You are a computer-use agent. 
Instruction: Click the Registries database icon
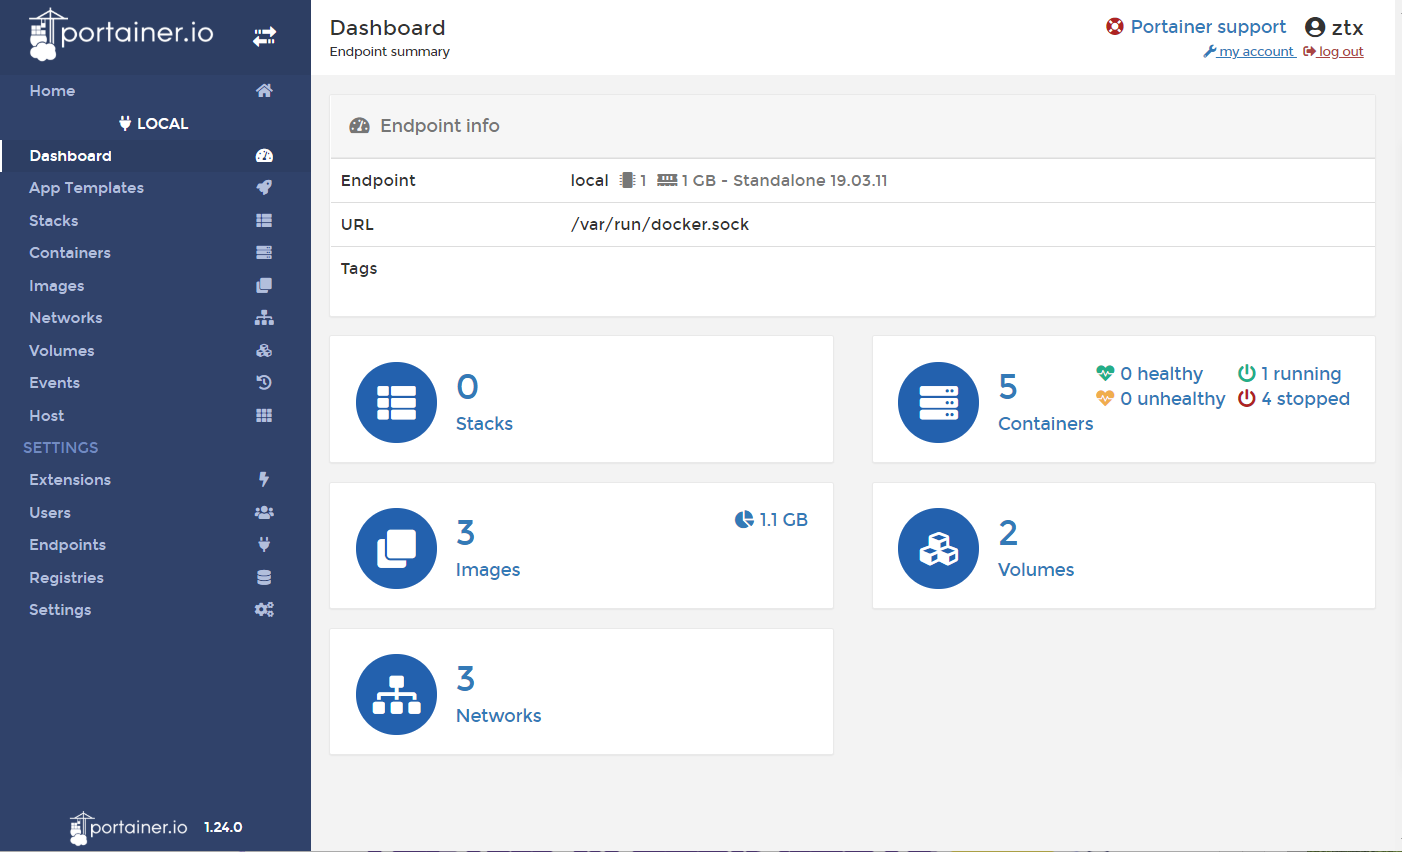264,578
